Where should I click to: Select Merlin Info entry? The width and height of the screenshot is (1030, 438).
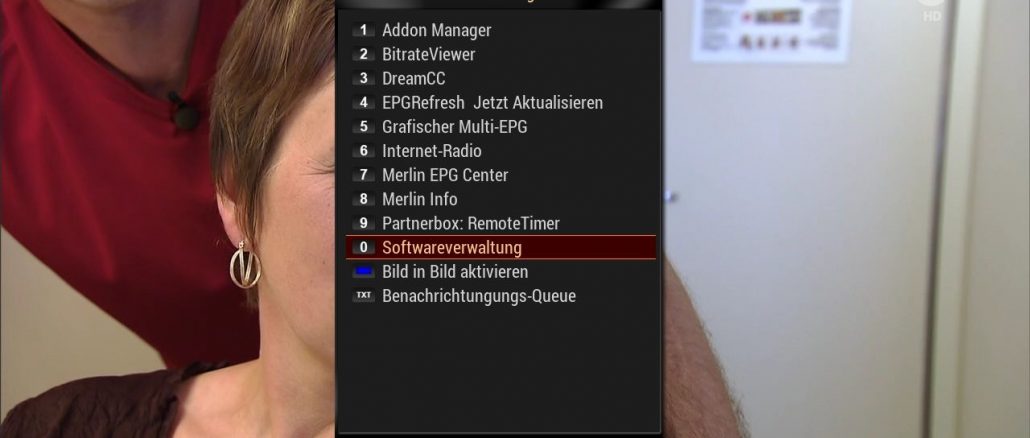tap(501, 199)
